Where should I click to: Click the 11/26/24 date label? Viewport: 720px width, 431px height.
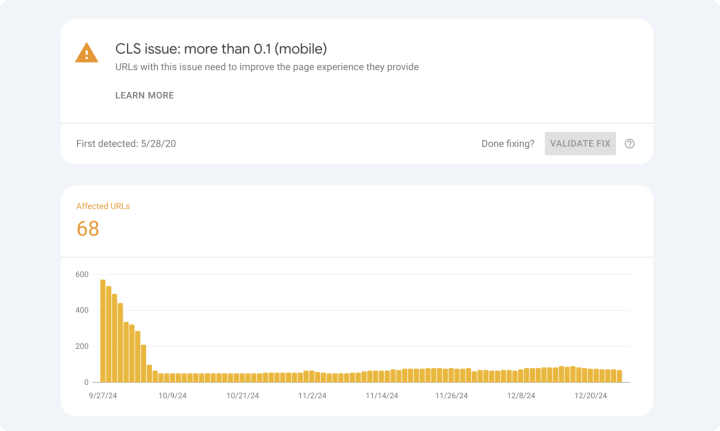coord(451,396)
